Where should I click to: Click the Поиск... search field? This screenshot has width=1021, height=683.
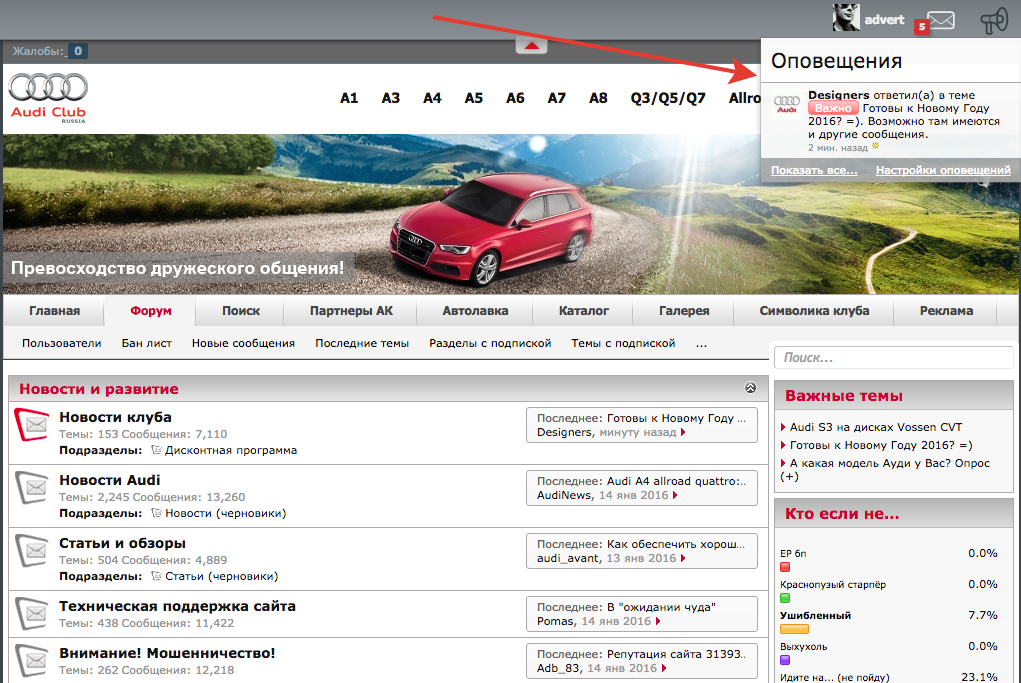pos(893,357)
